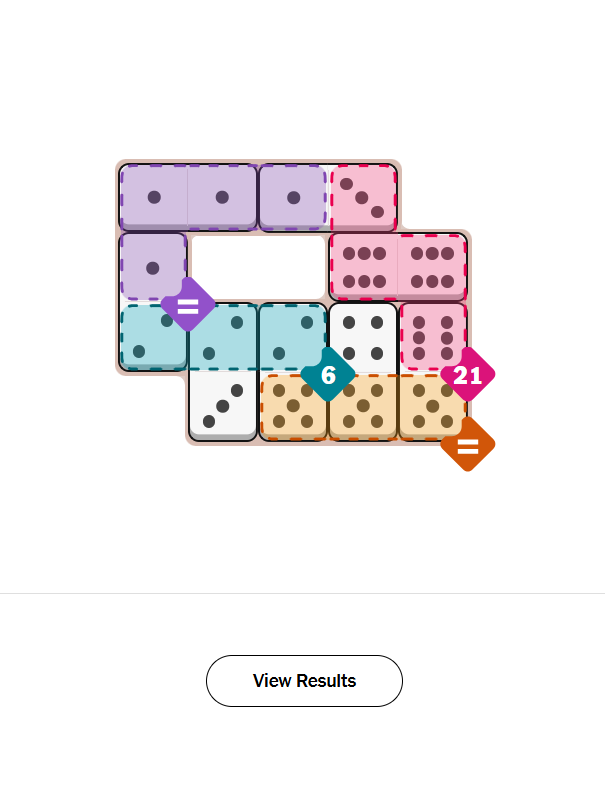Screen dimensions: 605x794
Task: Select the leftmost teal two-pip die
Action: pos(153,337)
